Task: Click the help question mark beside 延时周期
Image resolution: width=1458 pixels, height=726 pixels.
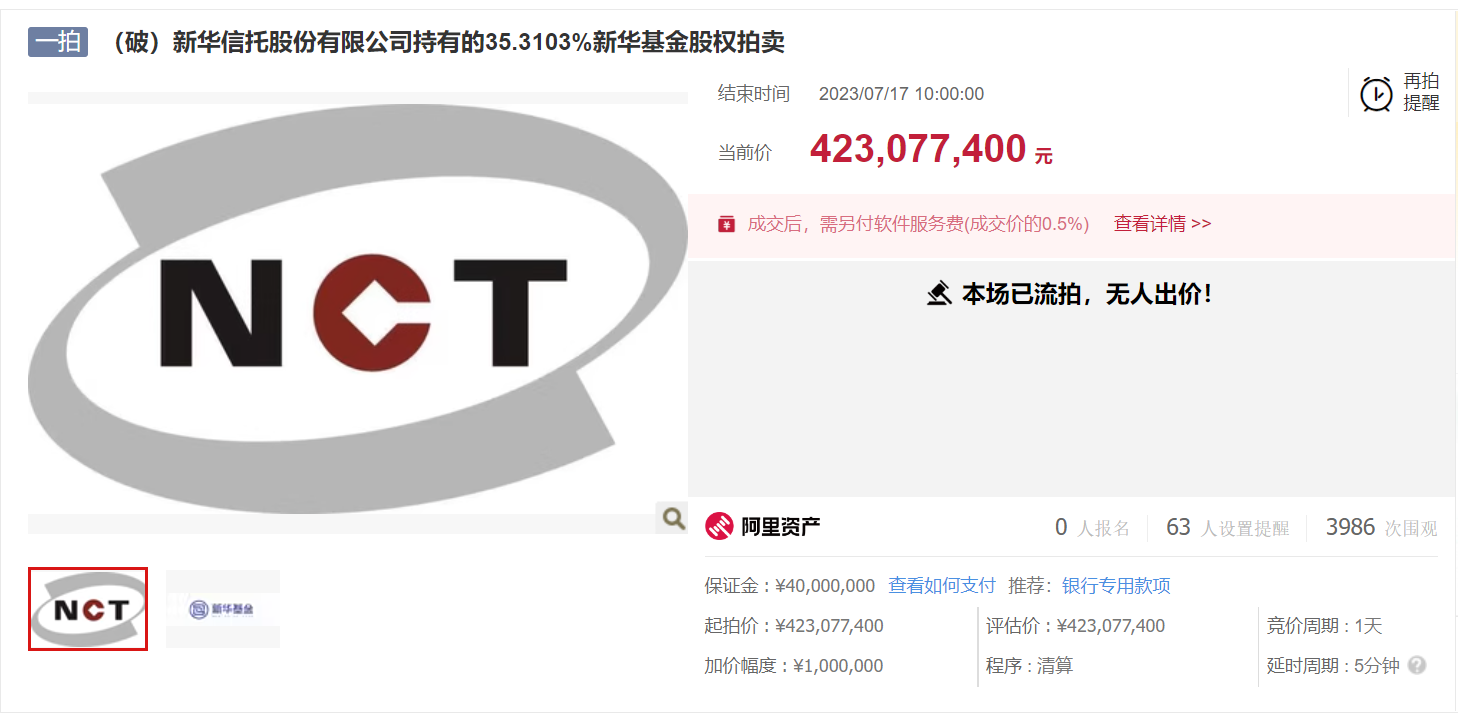Action: 1416,665
